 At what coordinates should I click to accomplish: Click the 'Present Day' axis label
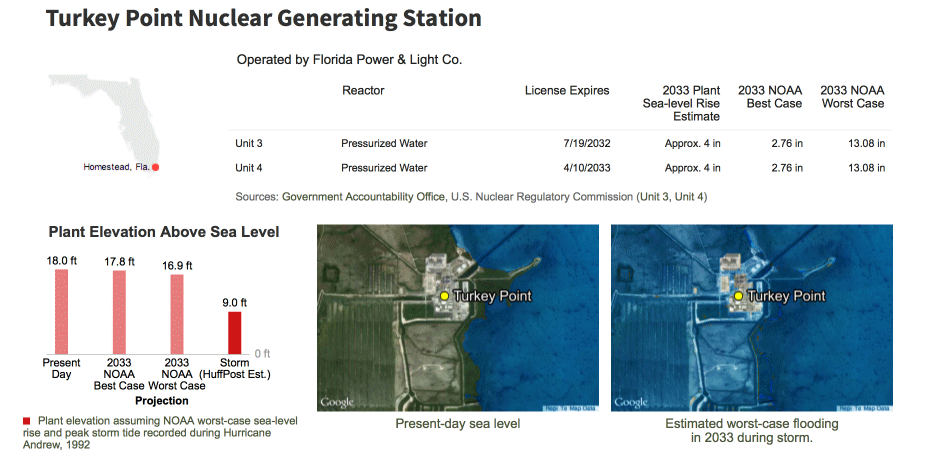[61, 368]
